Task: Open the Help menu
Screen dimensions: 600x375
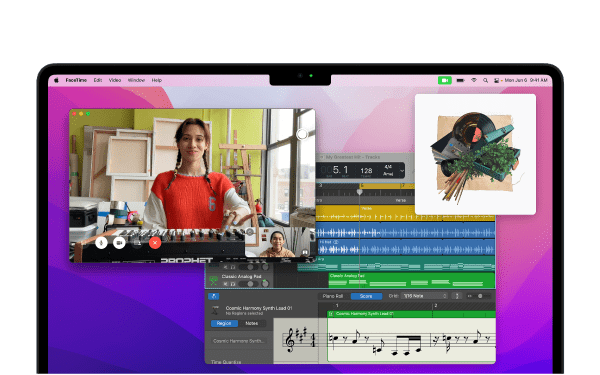Action: click(157, 80)
